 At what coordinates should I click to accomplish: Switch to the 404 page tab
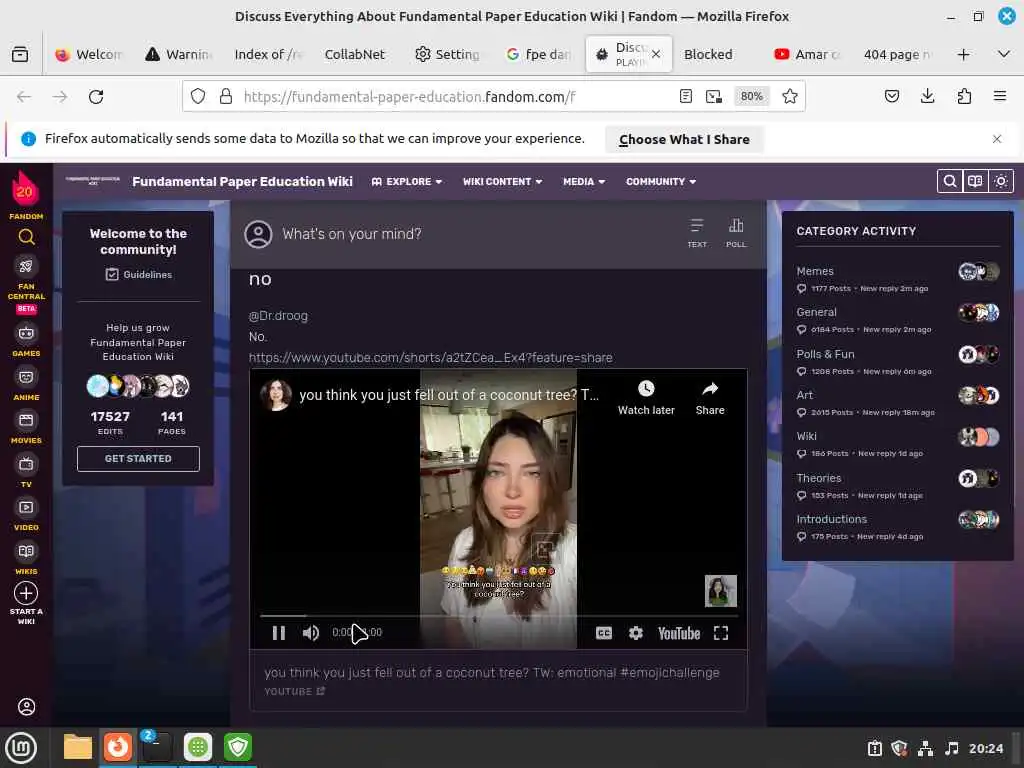pos(897,54)
